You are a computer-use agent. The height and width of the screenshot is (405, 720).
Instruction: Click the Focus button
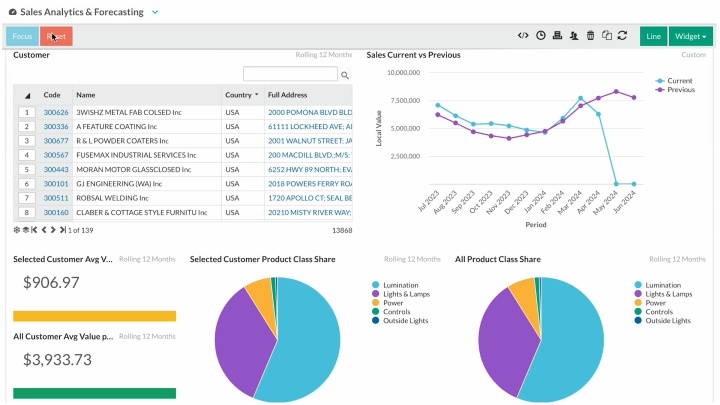point(22,36)
